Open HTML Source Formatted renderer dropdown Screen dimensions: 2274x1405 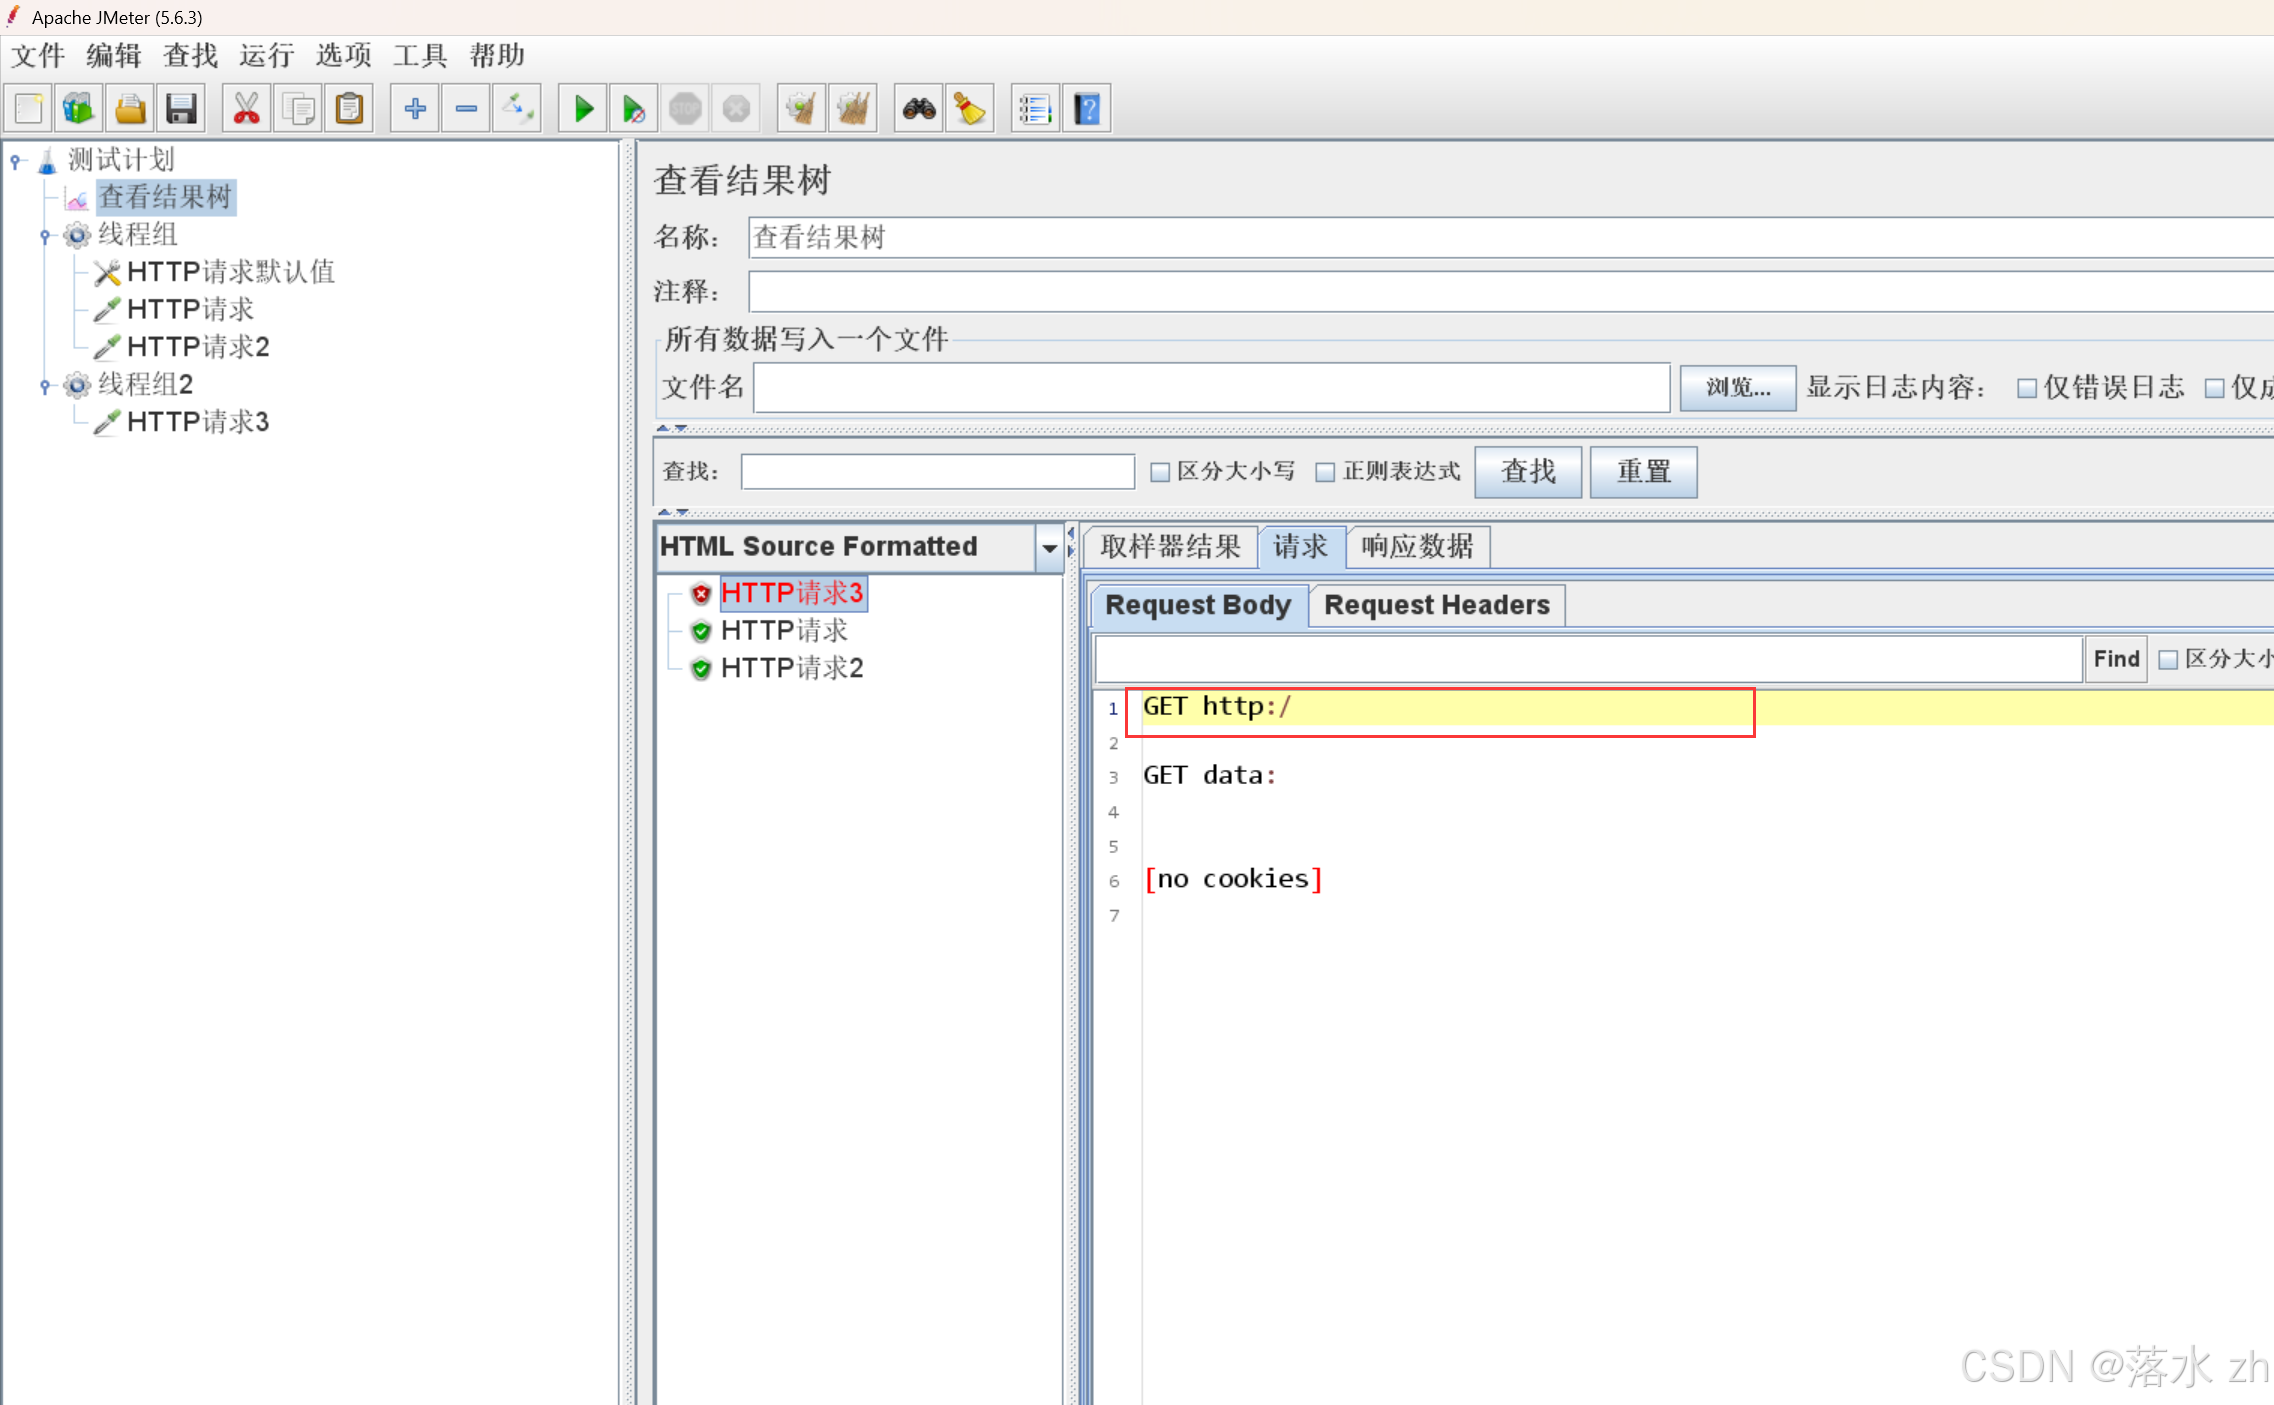tap(1049, 547)
